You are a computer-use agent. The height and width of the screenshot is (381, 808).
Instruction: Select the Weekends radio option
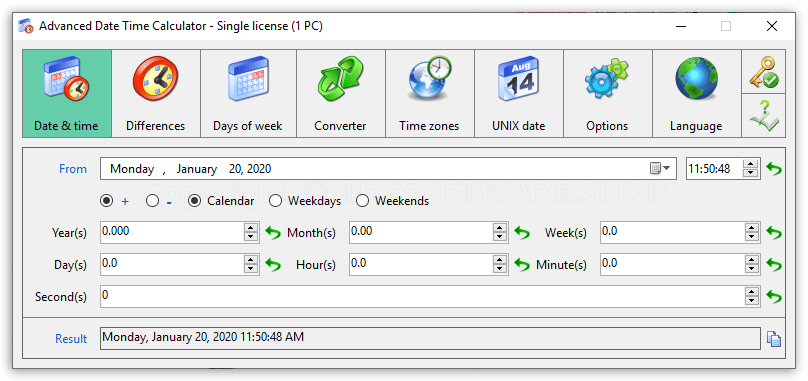point(363,201)
